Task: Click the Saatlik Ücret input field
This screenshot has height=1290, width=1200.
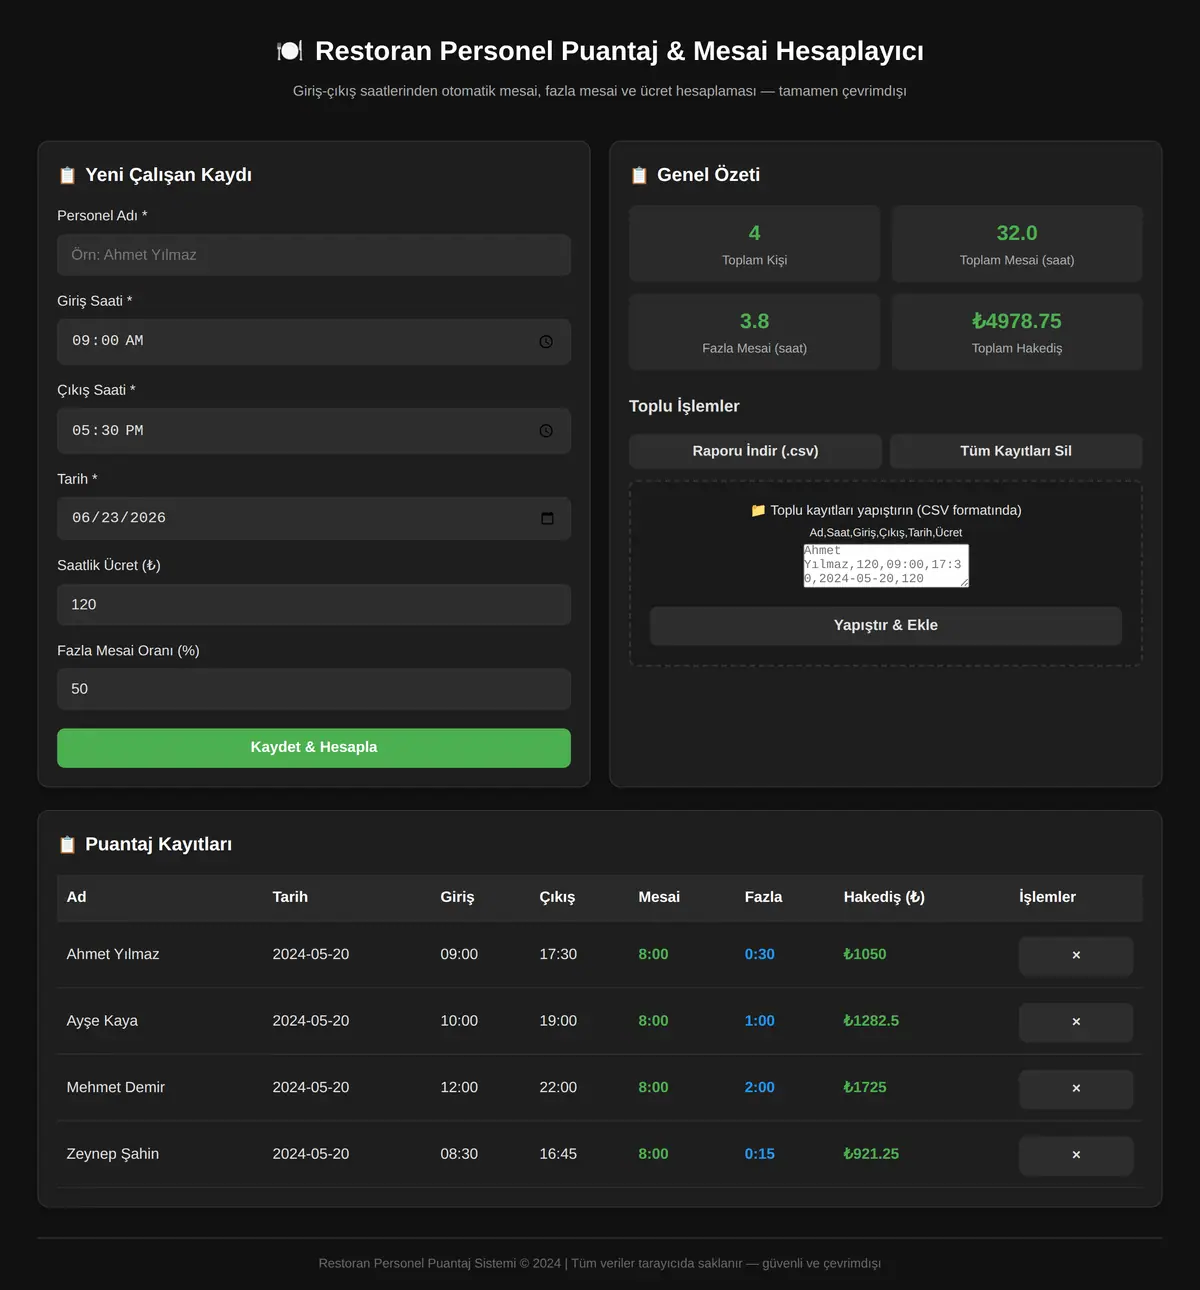Action: coord(314,605)
